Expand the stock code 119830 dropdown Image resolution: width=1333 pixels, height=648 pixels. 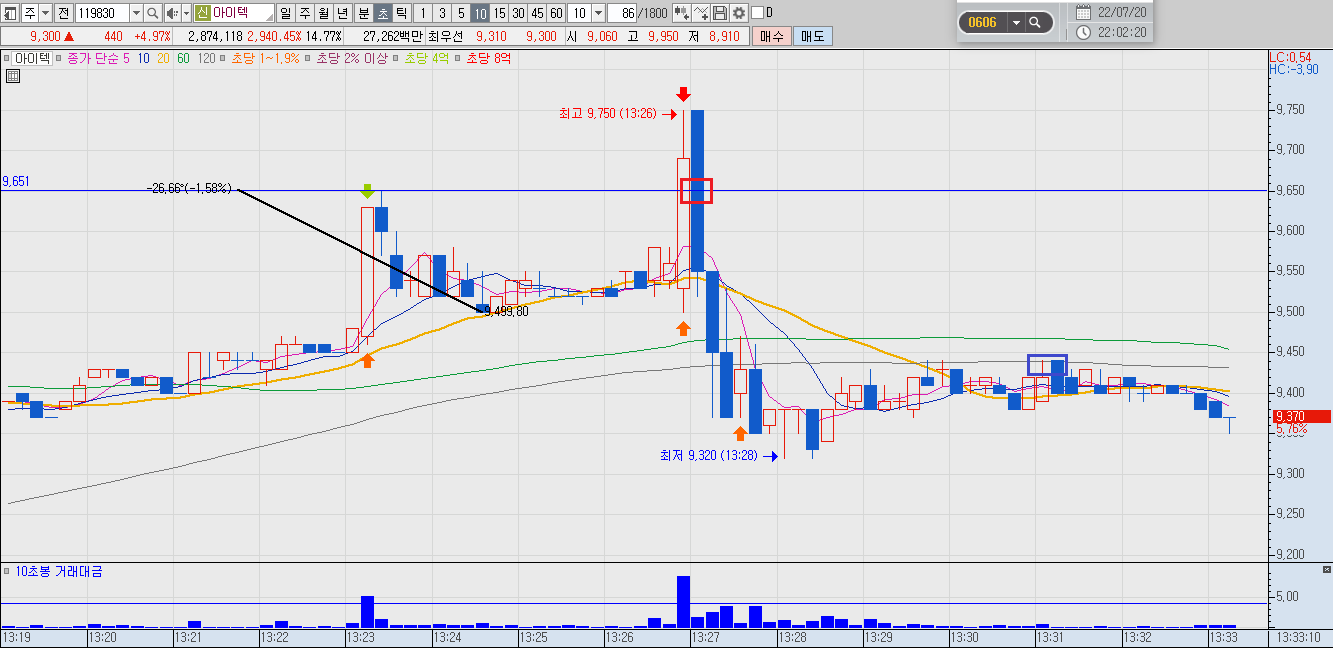(136, 13)
